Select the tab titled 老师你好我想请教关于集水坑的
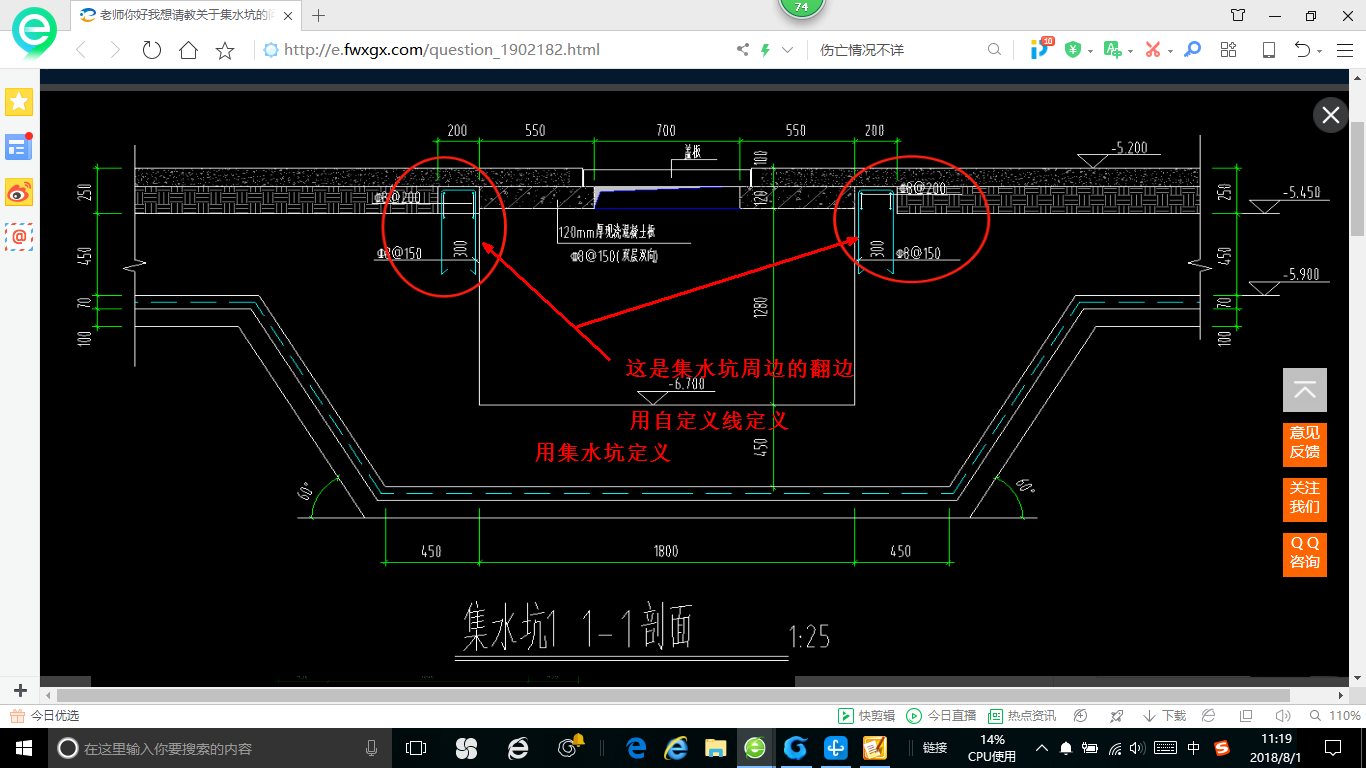Image resolution: width=1366 pixels, height=768 pixels. [187, 15]
